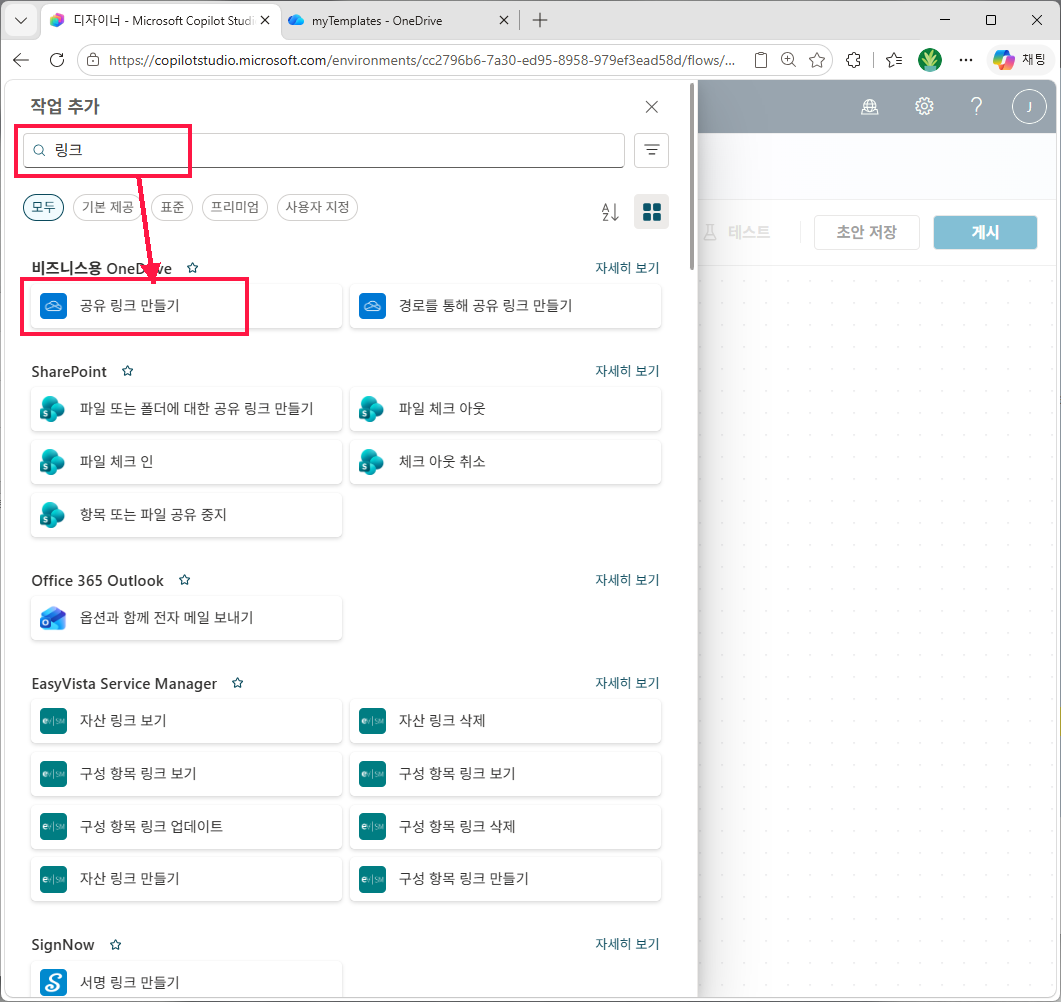Screen dimensions: 1061x1002
Task: Choose the 구성 항목 링크 삭제 action
Action: [x=505, y=826]
